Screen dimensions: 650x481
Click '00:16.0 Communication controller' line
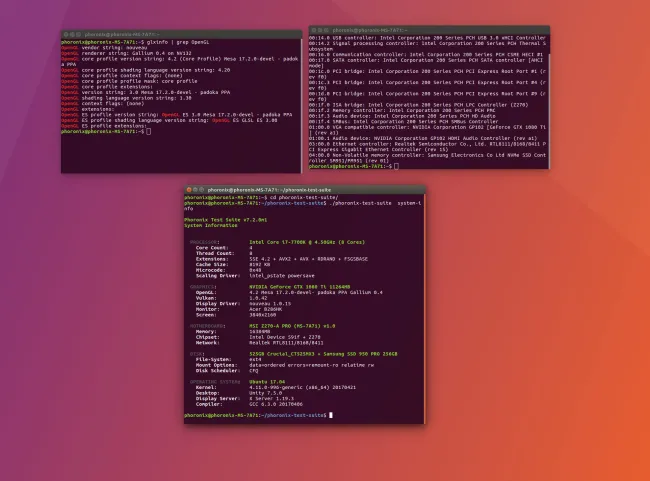tap(425, 55)
